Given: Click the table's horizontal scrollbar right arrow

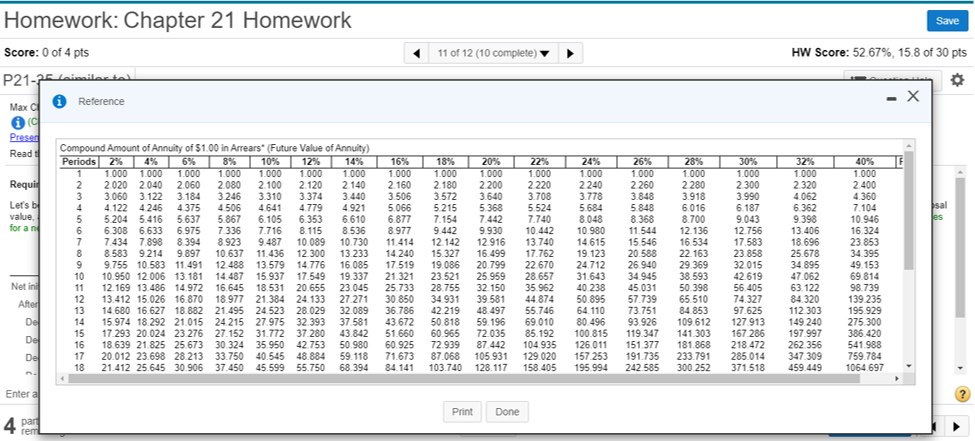Looking at the screenshot, I should pos(897,378).
